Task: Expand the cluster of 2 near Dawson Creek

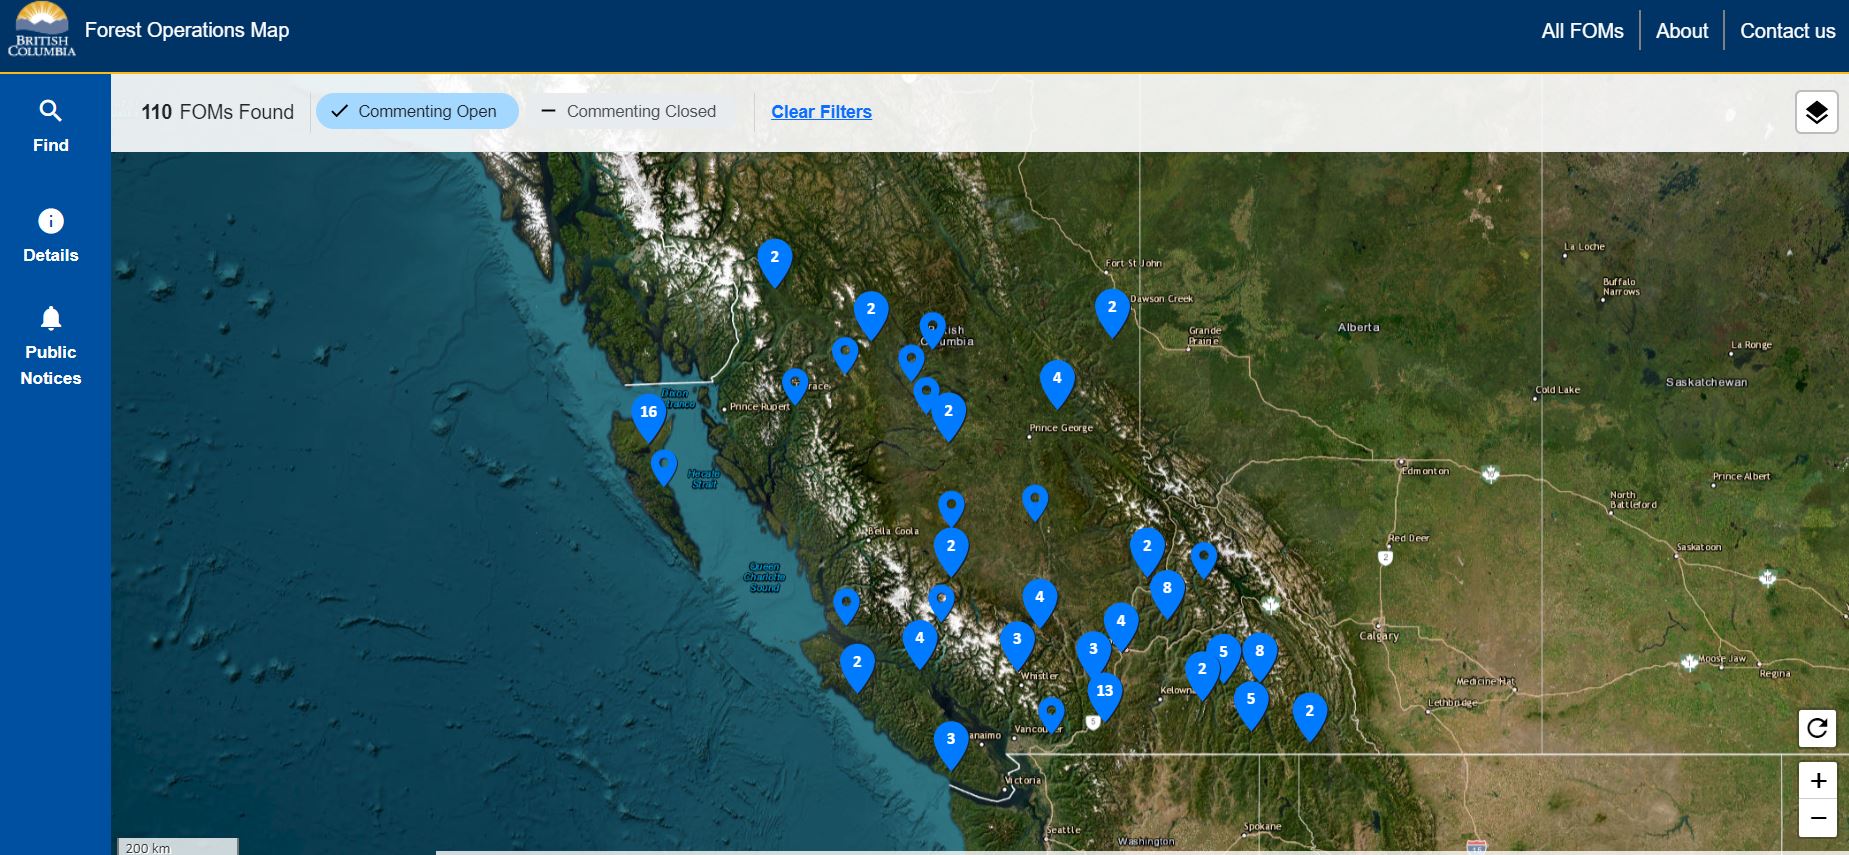Action: 1112,308
